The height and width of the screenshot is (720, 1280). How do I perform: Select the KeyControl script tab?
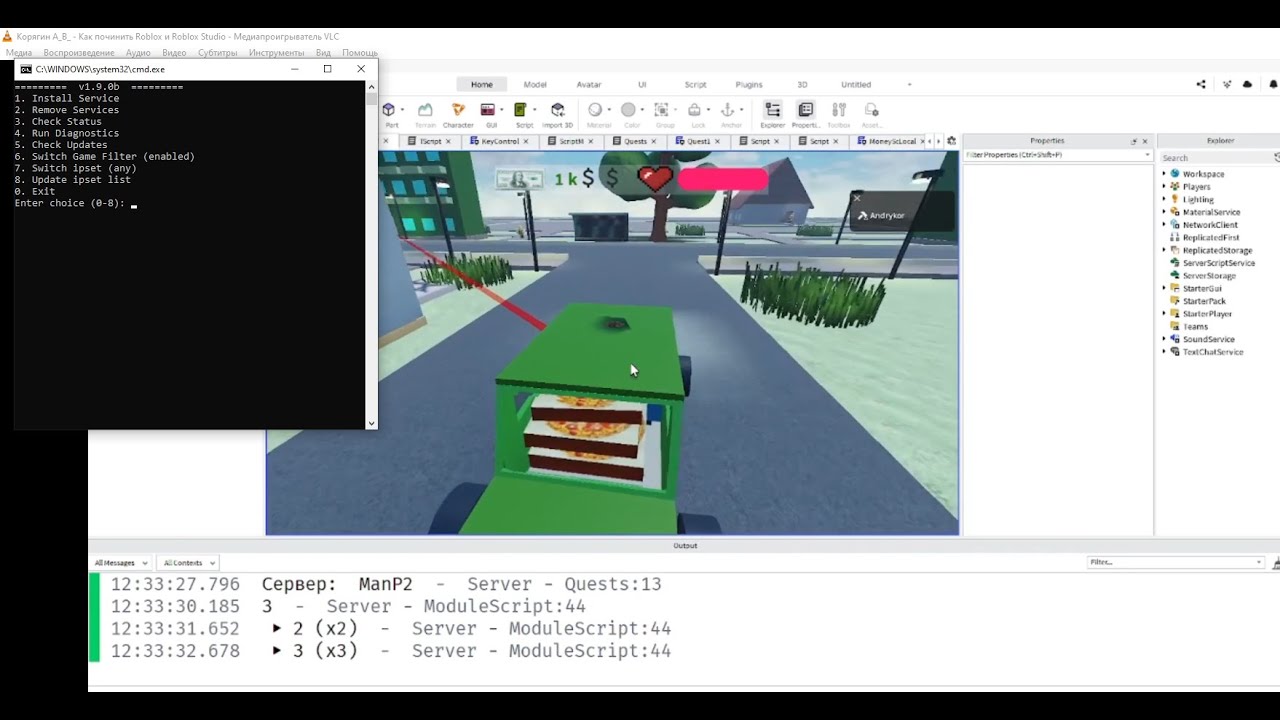(500, 142)
